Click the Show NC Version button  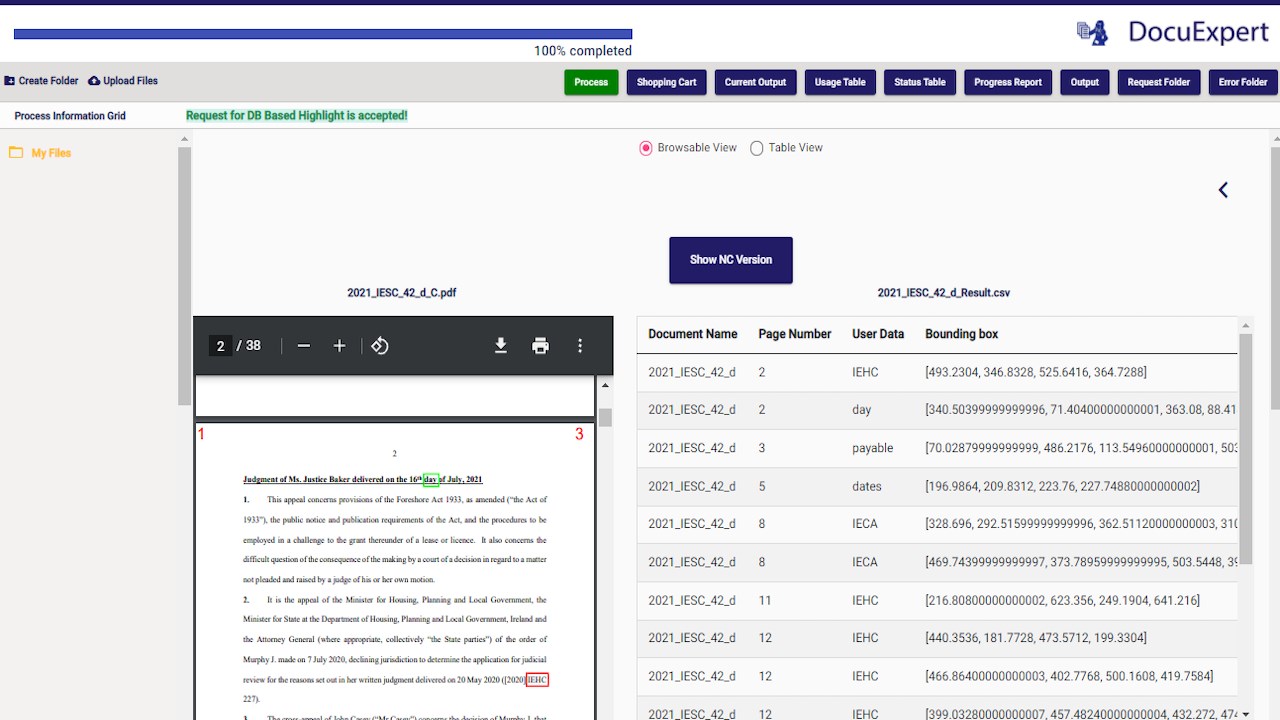click(x=731, y=260)
